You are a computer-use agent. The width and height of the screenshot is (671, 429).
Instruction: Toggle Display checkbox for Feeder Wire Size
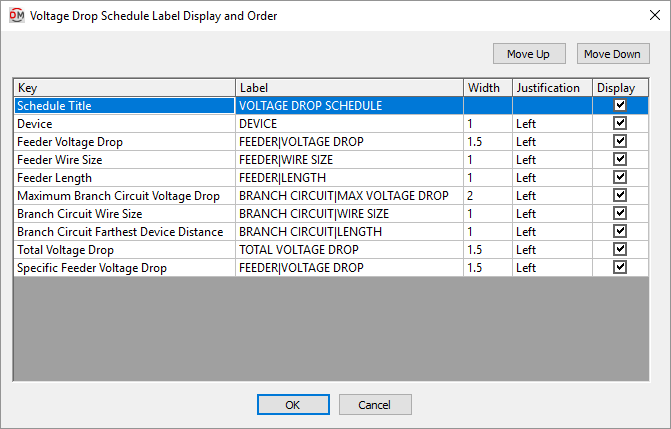tap(620, 159)
